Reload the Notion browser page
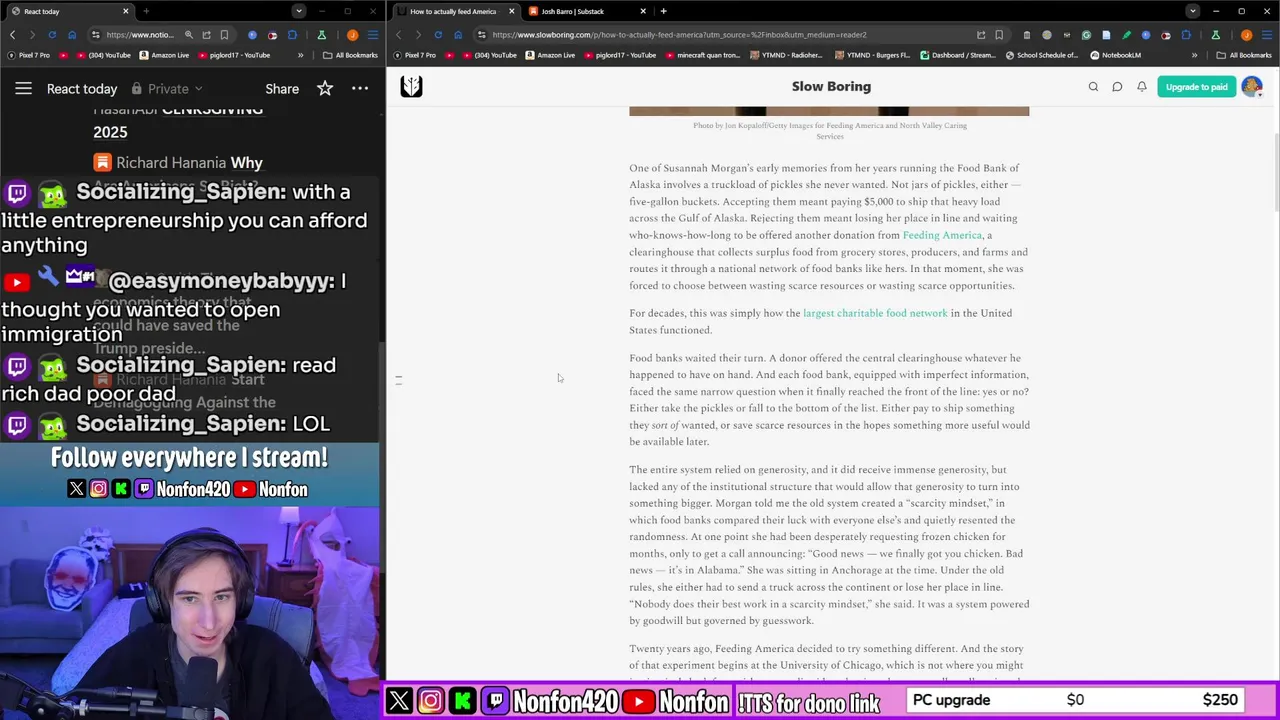1280x720 pixels. (52, 35)
